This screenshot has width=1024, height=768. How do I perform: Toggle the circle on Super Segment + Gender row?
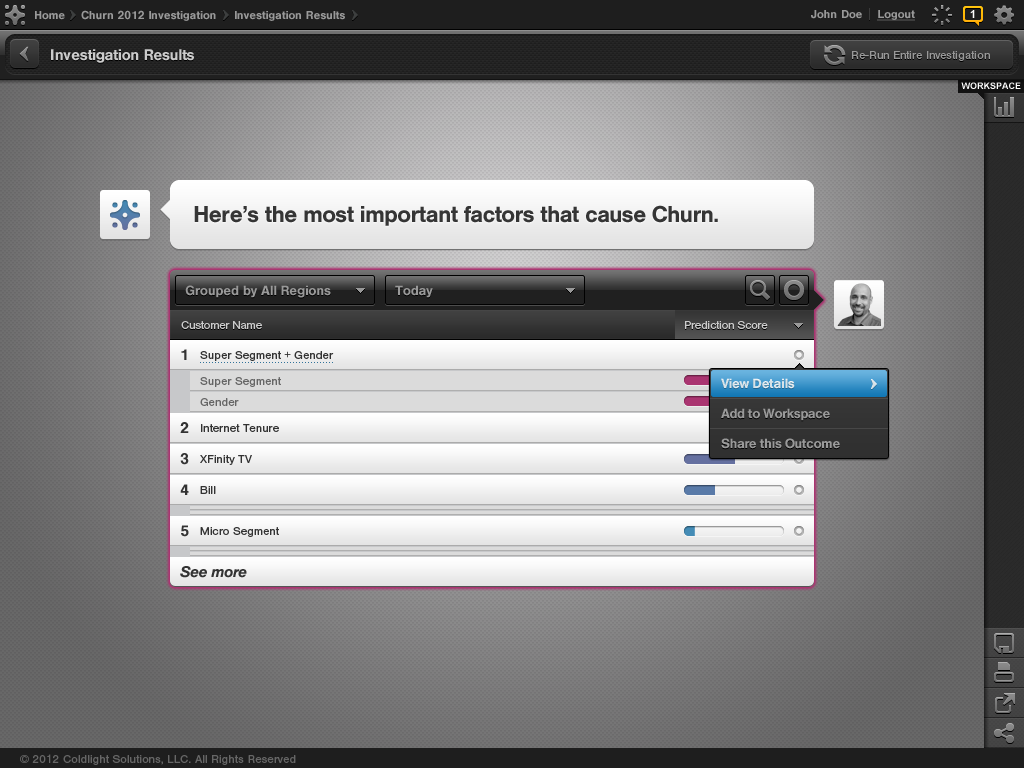point(798,355)
